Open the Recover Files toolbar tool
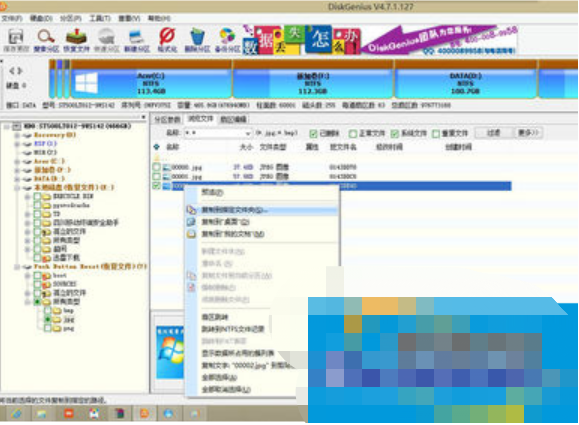The image size is (579, 425). [x=76, y=40]
